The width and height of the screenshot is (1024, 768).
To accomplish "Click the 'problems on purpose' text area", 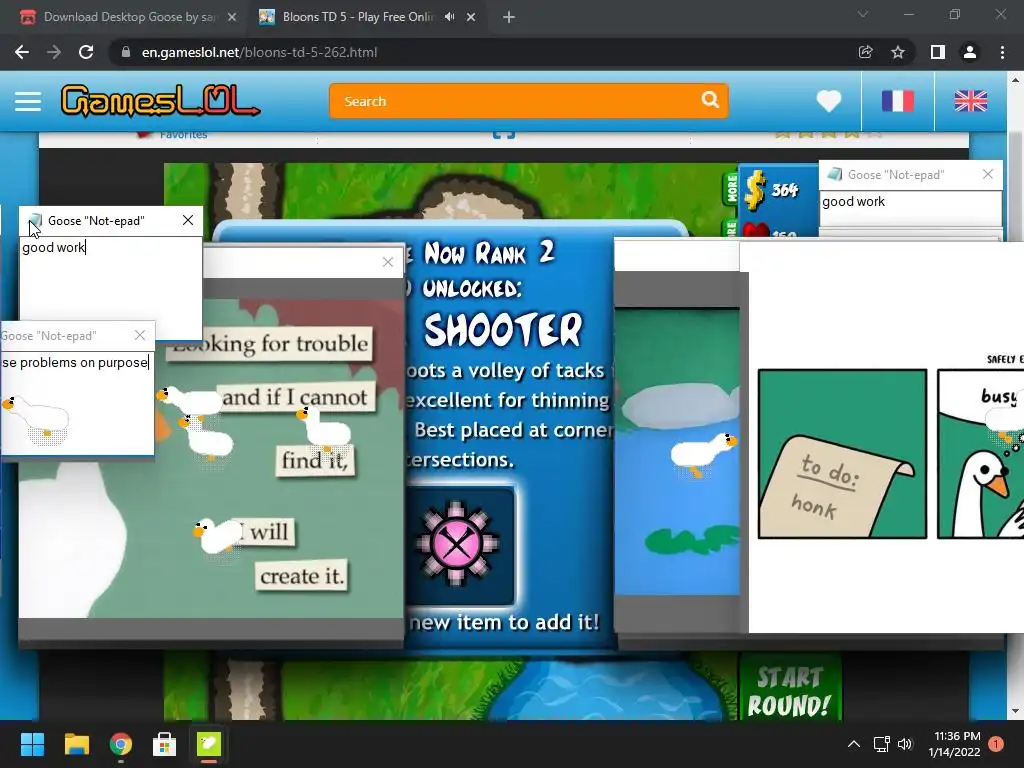I will pos(78,402).
